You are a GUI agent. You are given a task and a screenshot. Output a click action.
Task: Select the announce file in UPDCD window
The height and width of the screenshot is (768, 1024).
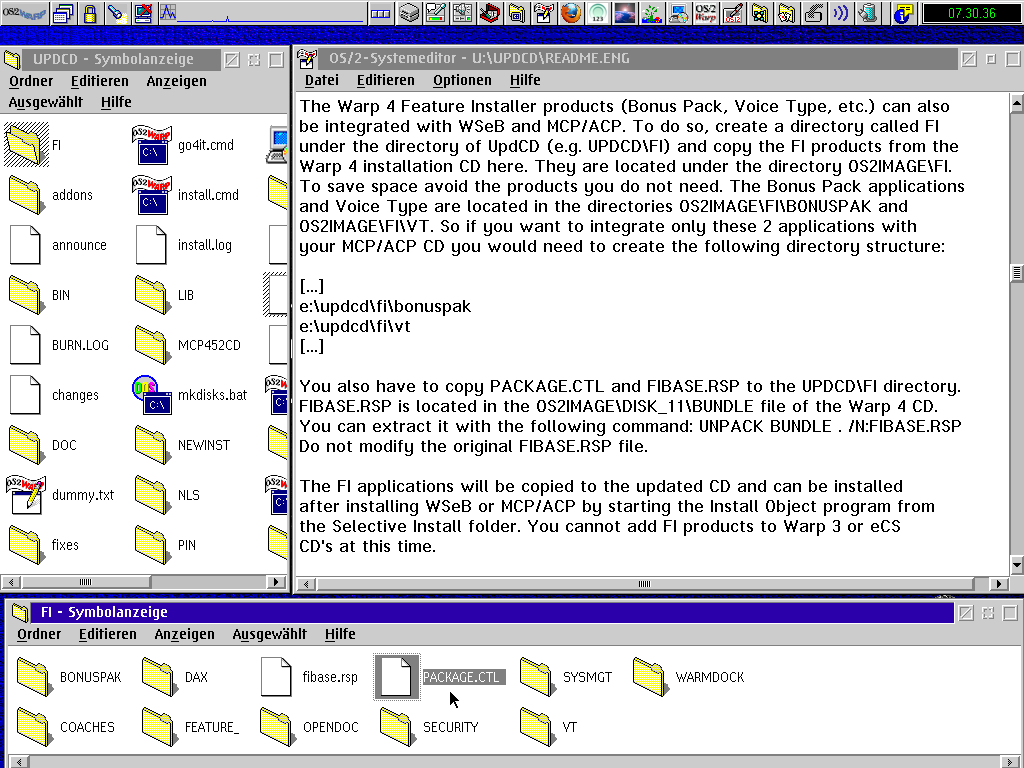pos(25,245)
